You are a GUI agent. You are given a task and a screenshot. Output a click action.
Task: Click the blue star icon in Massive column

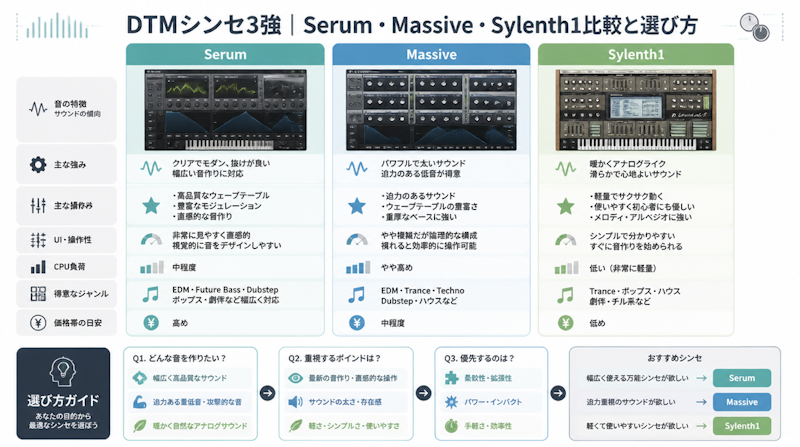(x=357, y=206)
